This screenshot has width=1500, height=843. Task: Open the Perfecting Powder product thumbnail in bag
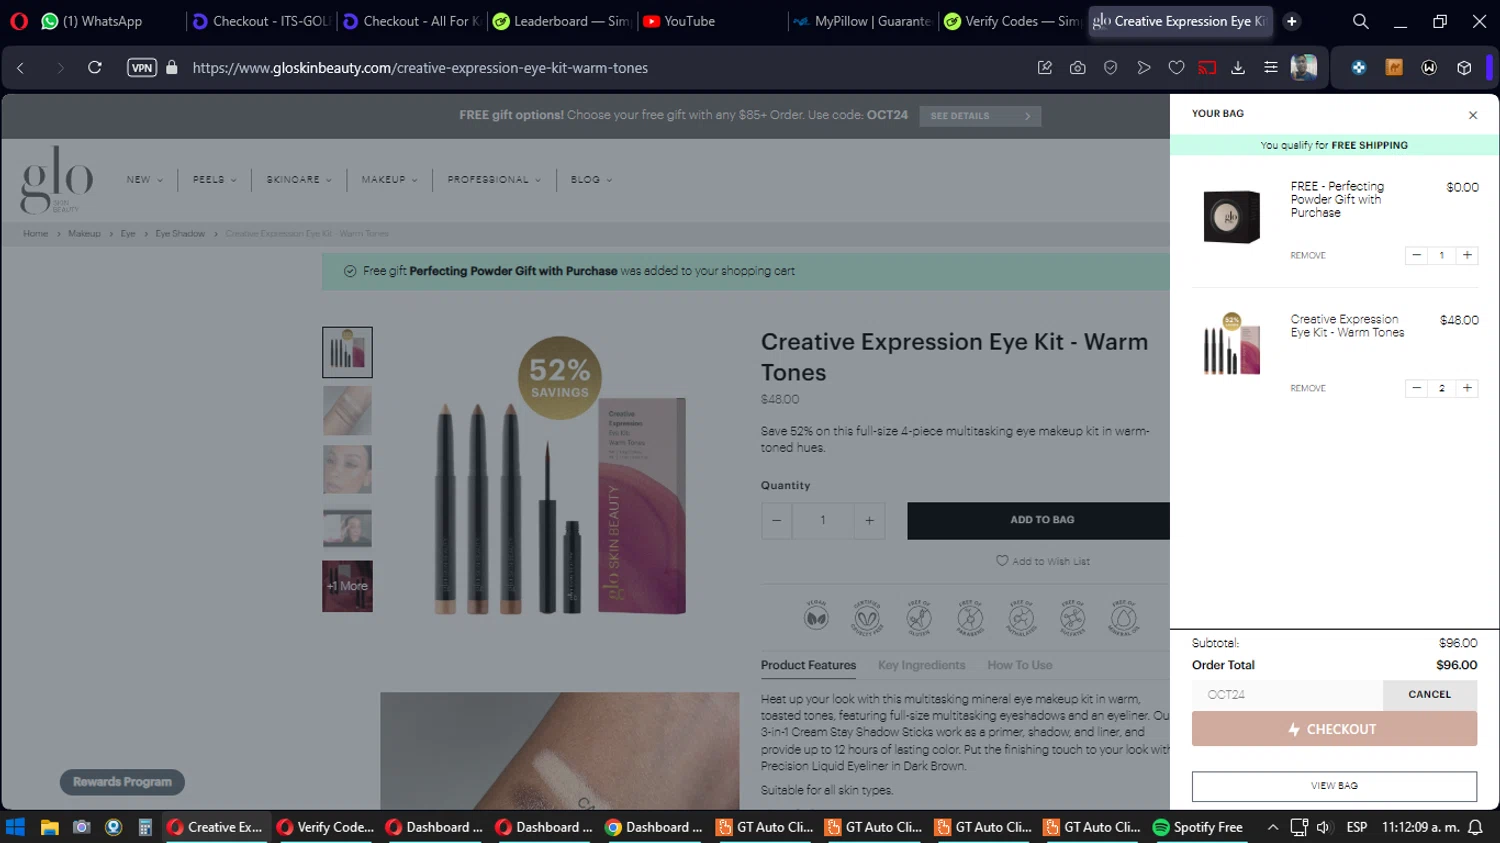pos(1232,216)
